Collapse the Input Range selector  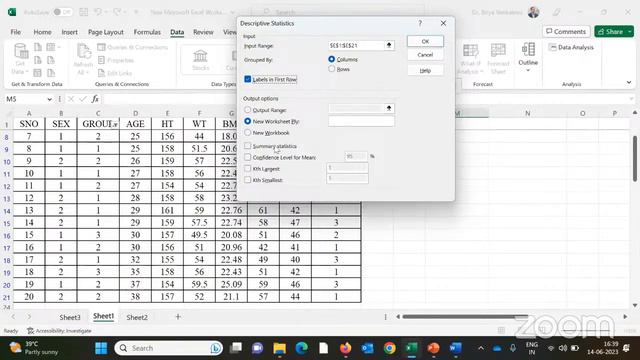389,45
